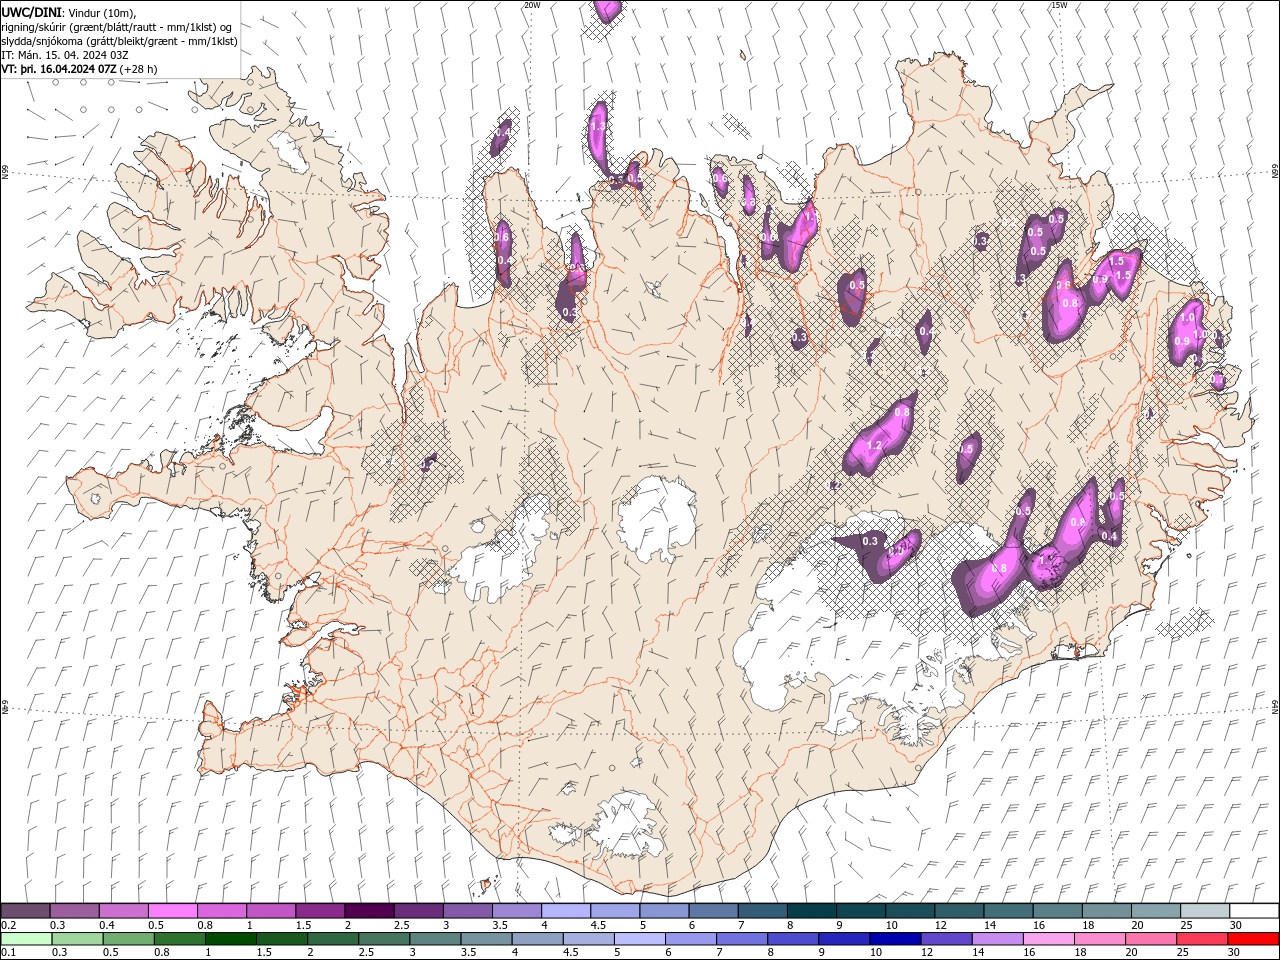Select the navy blue 10 swatch in bottom legend
The height and width of the screenshot is (960, 1280).
(894, 939)
